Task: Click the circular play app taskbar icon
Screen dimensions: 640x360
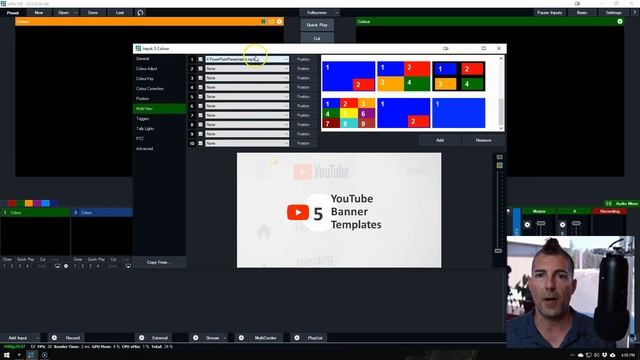Action: click(x=44, y=355)
